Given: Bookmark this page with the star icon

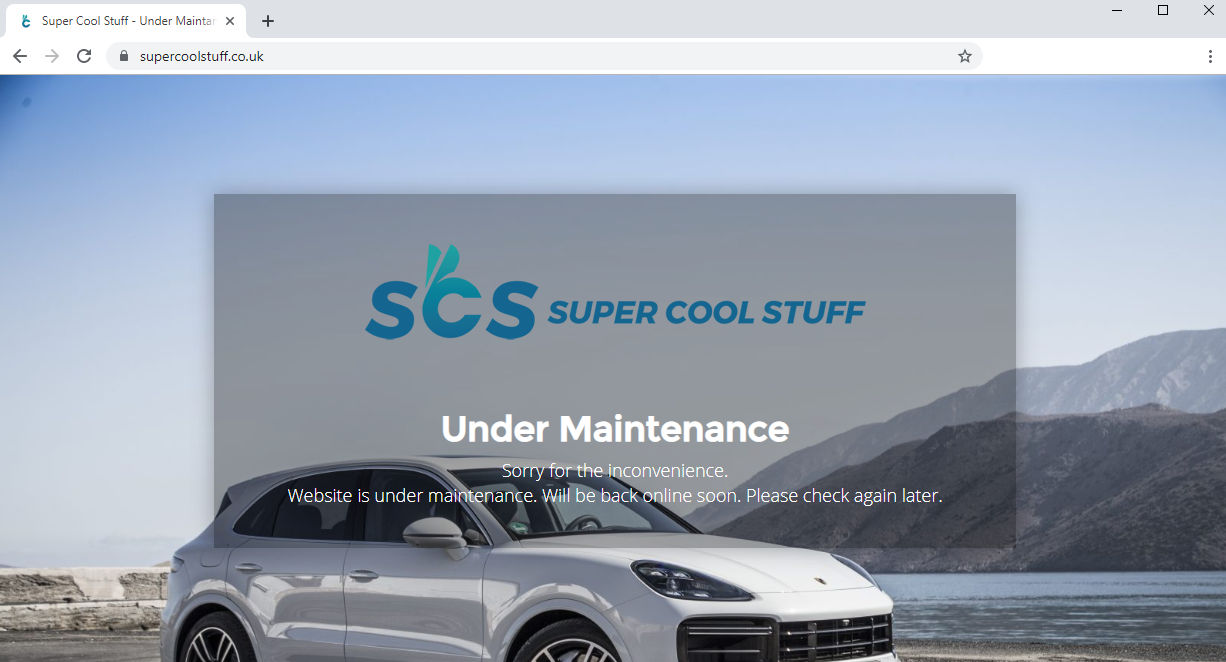Looking at the screenshot, I should coord(965,56).
